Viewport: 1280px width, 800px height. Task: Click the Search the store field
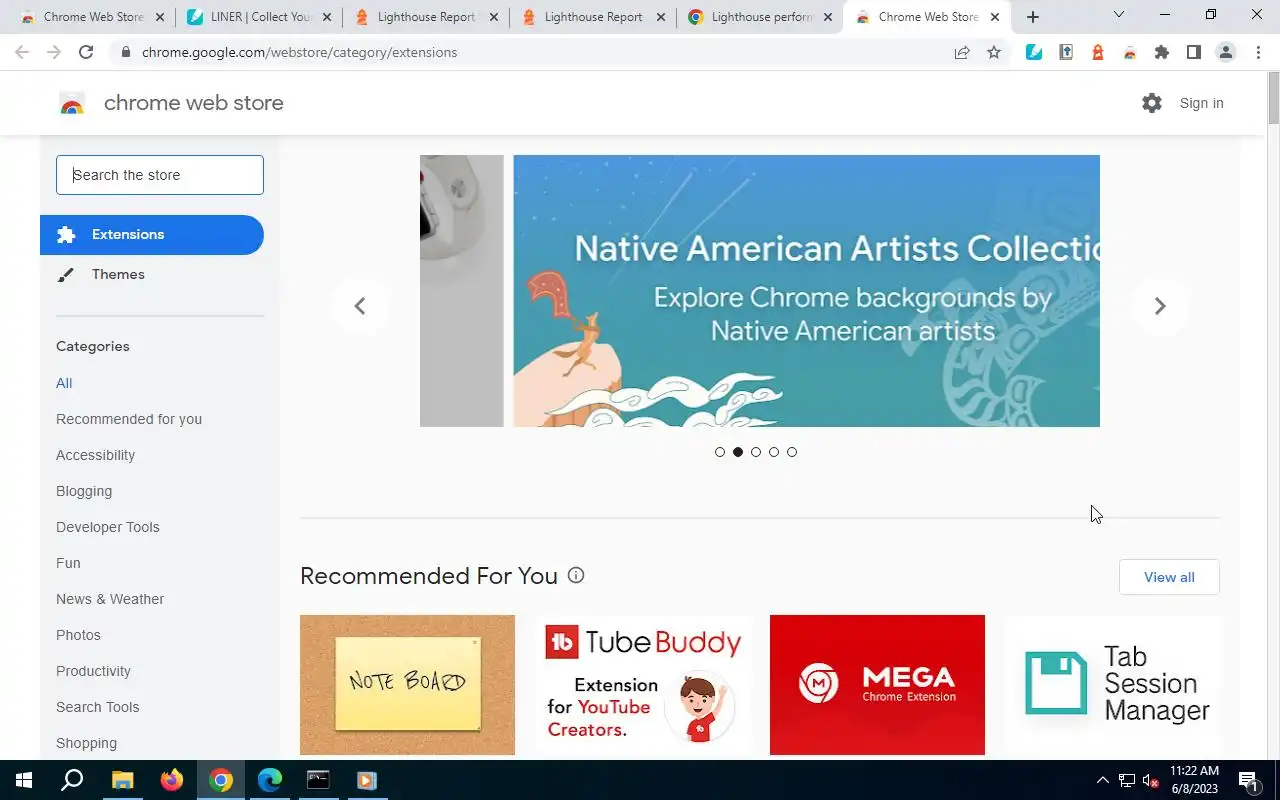[160, 175]
